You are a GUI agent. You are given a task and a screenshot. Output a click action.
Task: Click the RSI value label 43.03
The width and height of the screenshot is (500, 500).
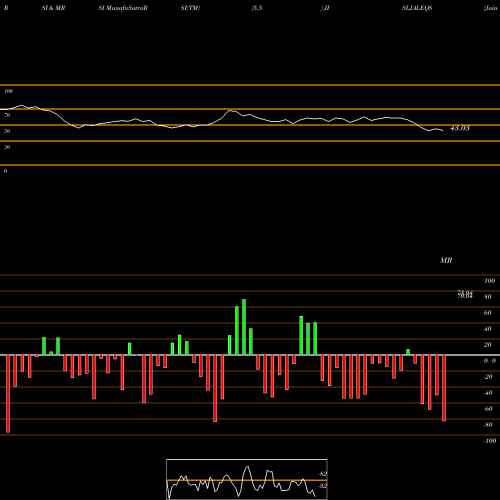pyautogui.click(x=460, y=128)
